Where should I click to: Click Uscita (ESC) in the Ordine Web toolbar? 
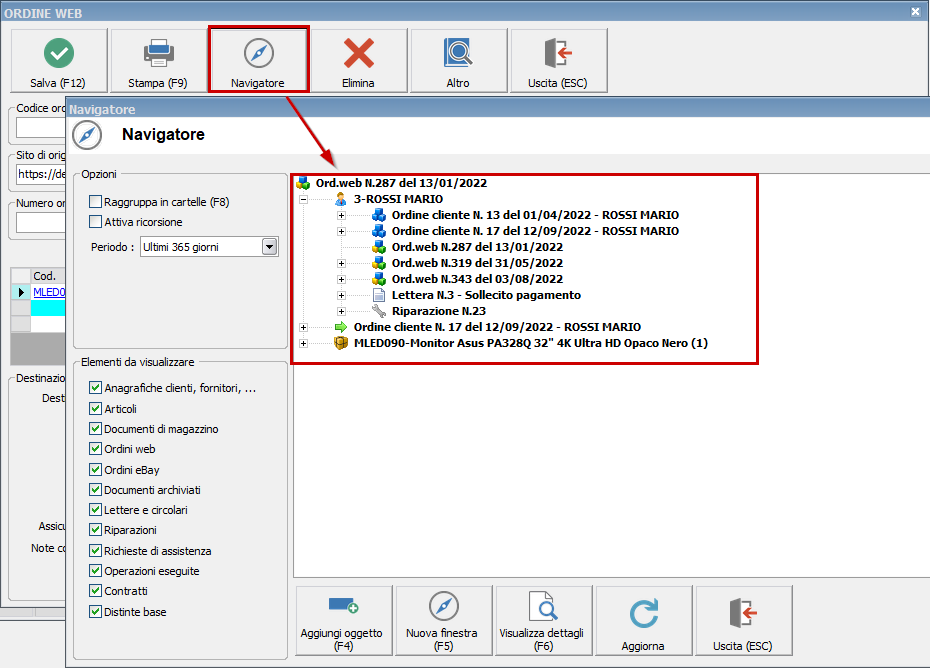(558, 61)
